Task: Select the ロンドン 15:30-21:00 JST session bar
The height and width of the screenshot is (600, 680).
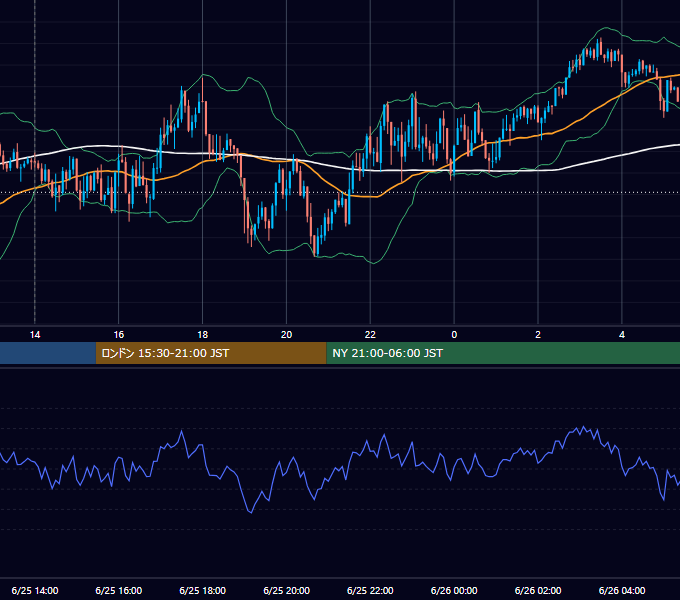Action: click(211, 353)
